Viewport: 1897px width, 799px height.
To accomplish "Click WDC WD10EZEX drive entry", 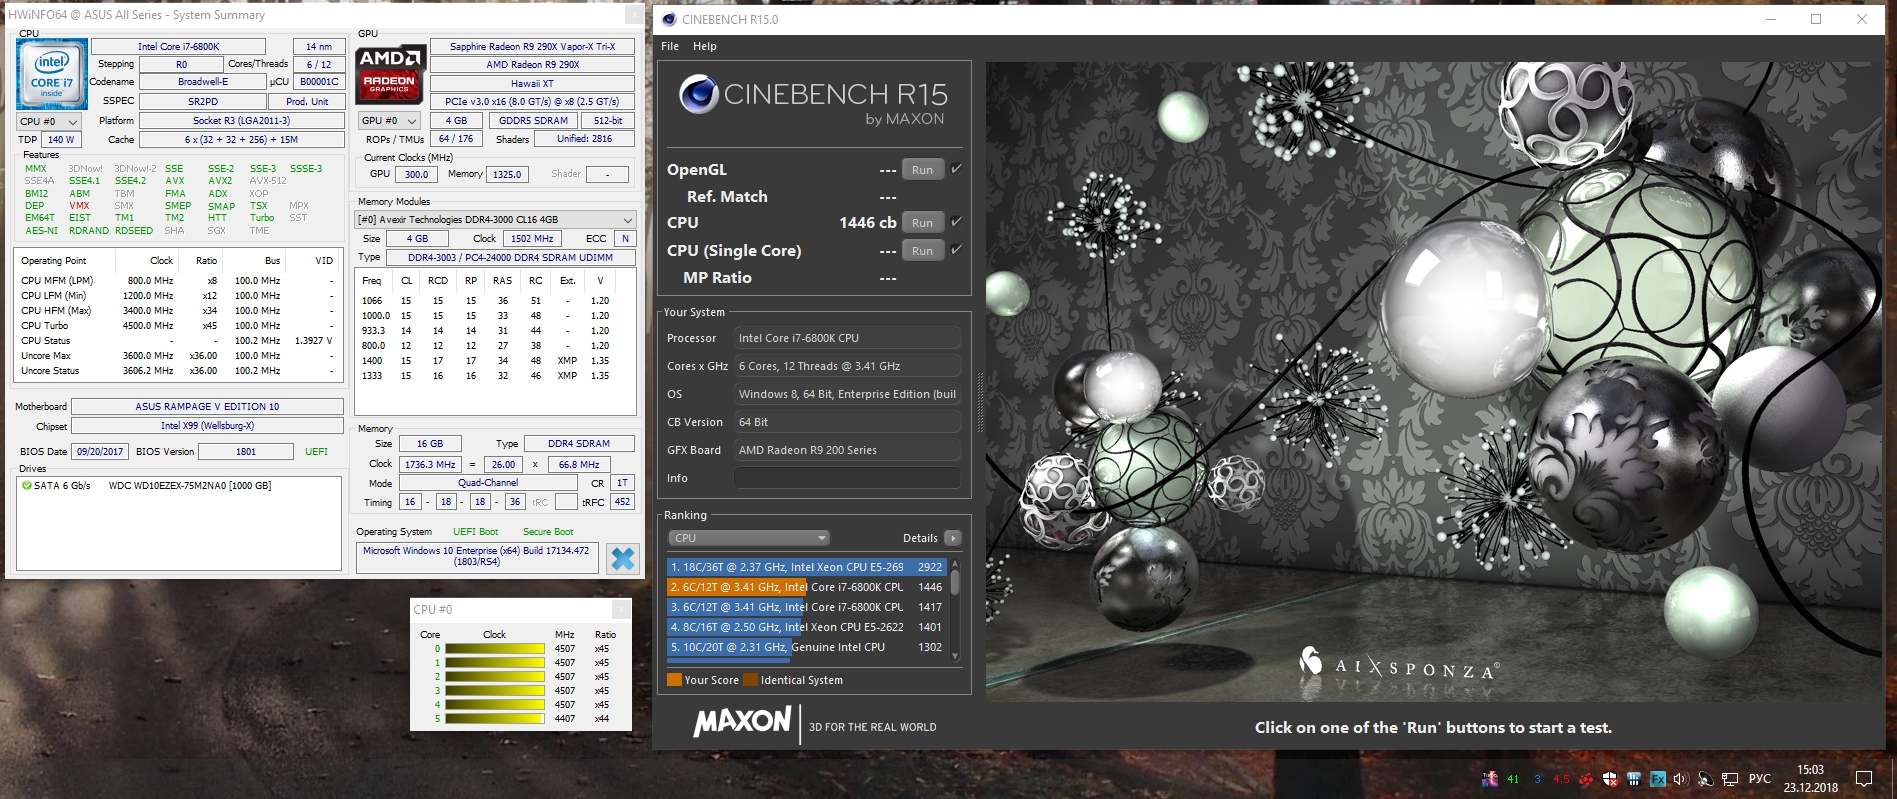I will [x=189, y=486].
